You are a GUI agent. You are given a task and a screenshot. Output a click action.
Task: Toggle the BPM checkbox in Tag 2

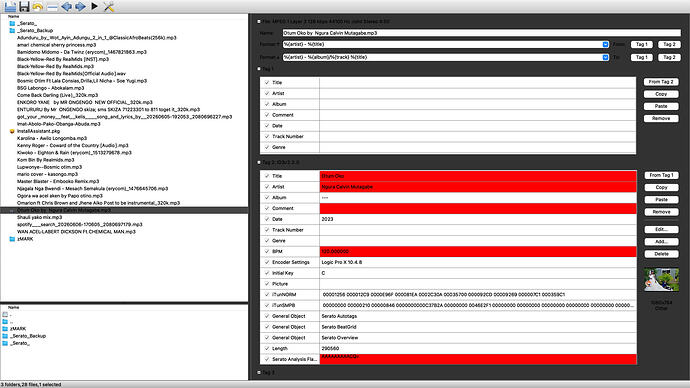coord(267,251)
